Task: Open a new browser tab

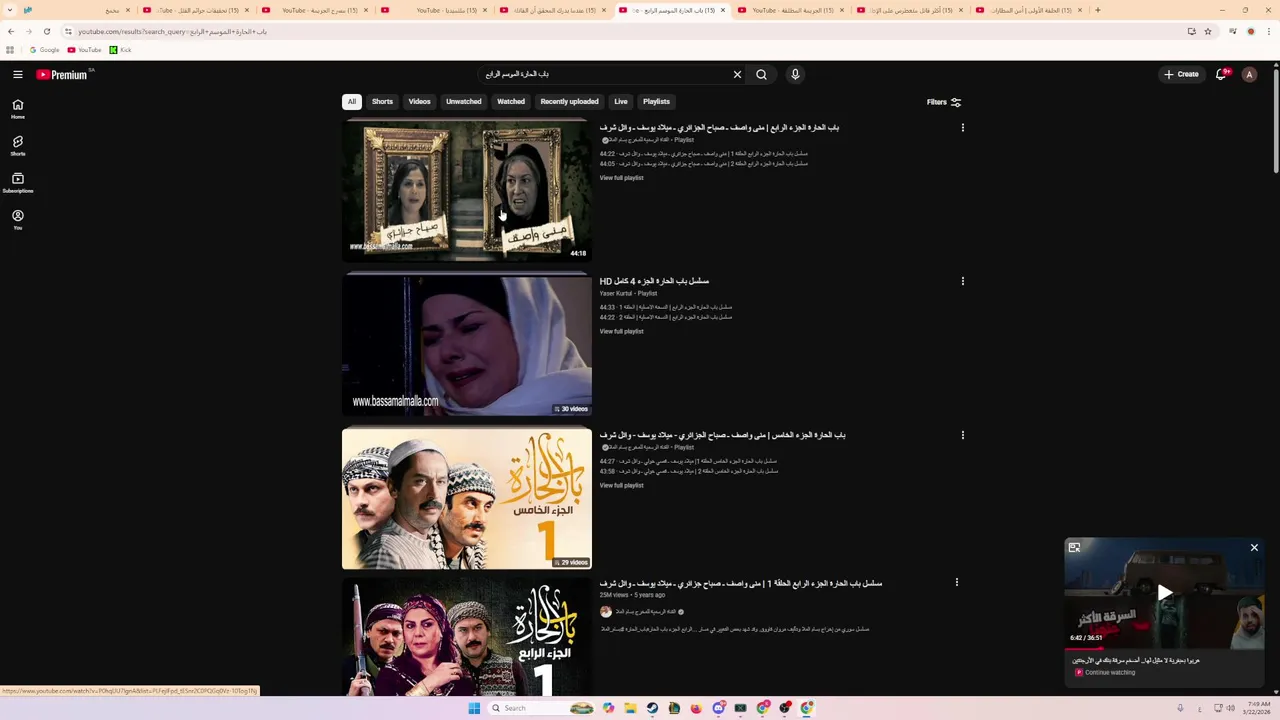Action: pos(1098,10)
